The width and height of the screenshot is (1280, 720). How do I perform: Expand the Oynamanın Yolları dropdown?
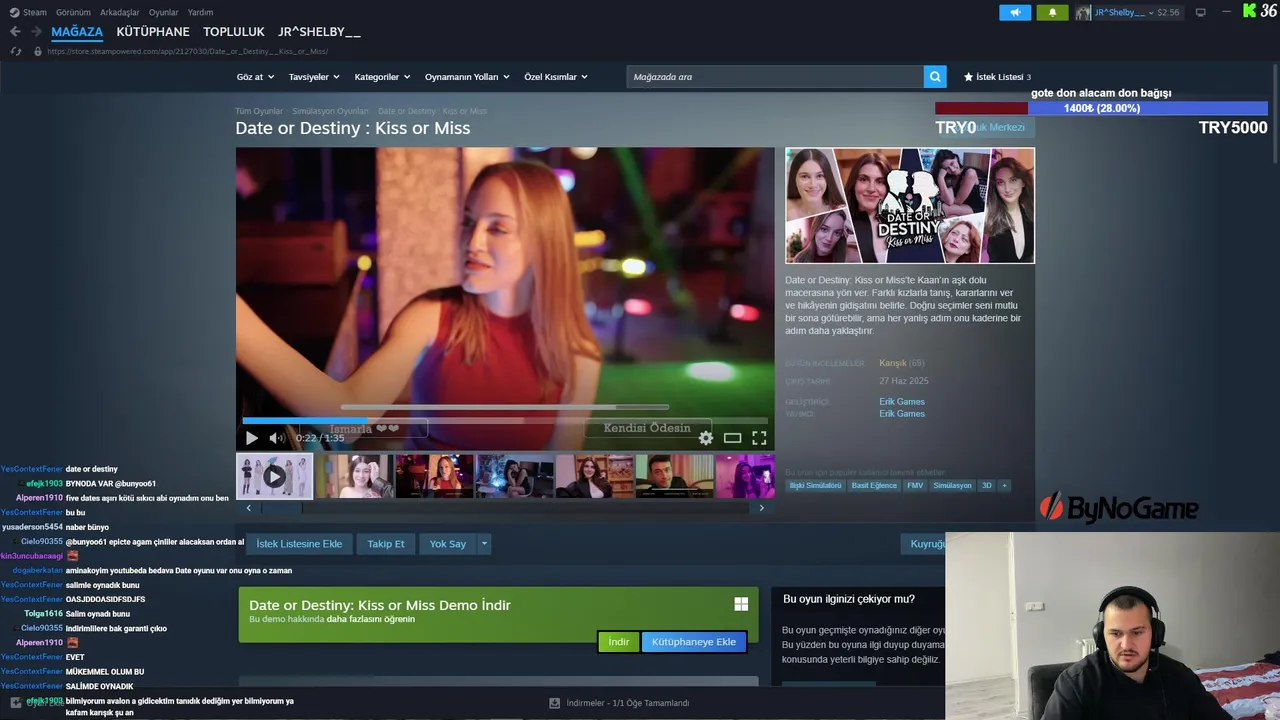pyautogui.click(x=467, y=77)
